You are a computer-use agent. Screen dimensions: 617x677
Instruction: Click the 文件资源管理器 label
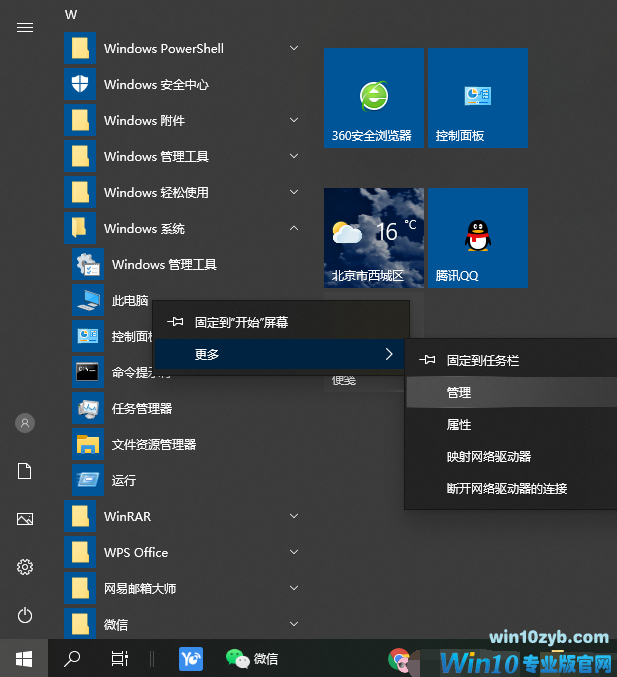click(x=154, y=444)
